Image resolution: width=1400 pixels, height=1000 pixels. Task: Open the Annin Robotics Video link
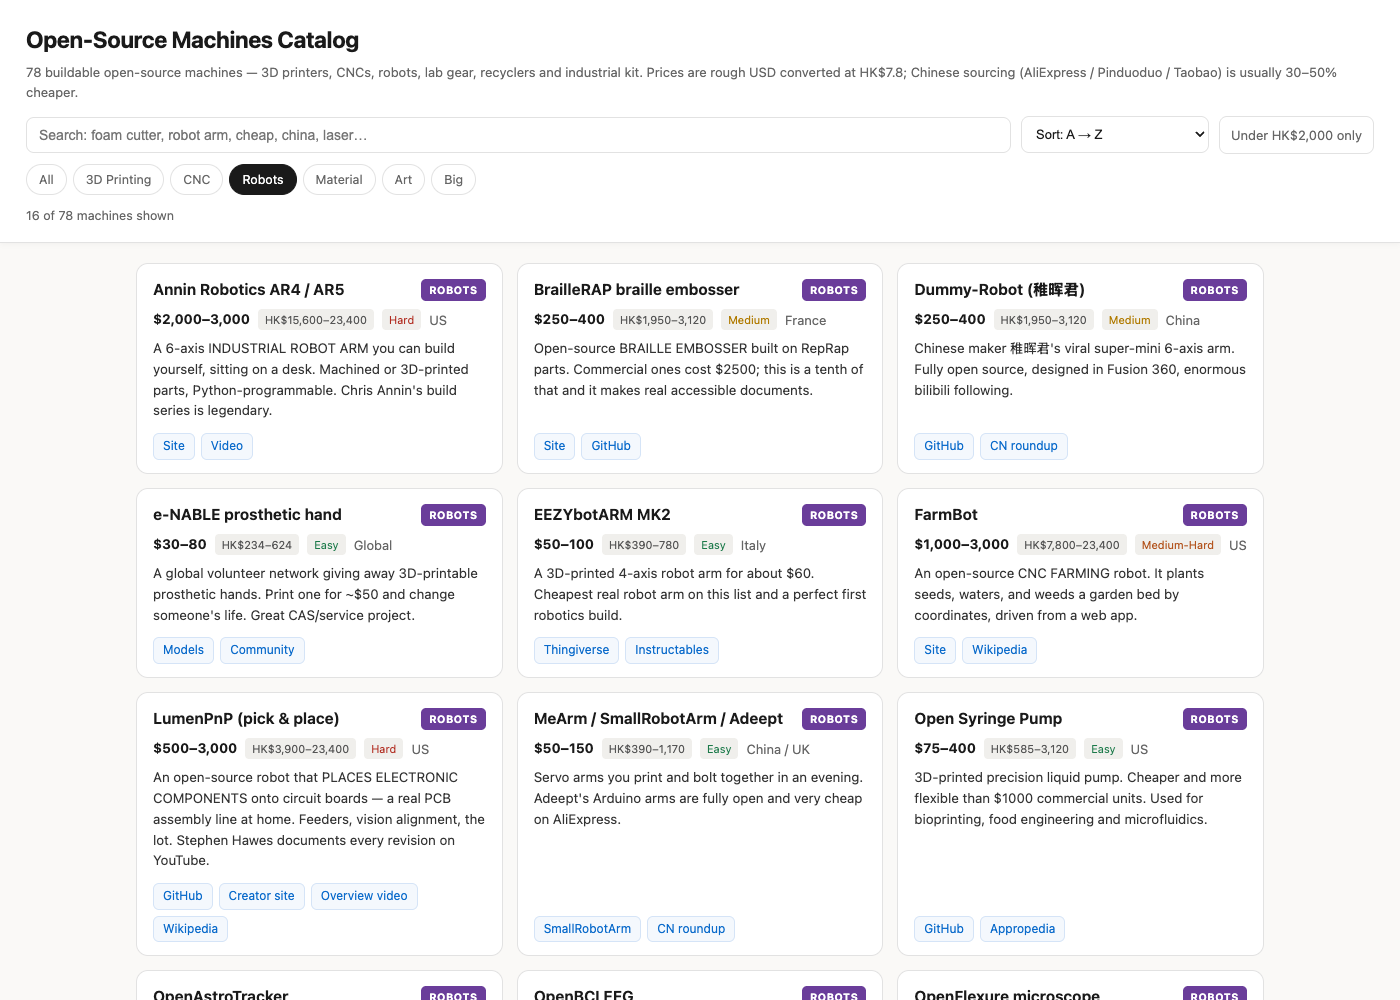click(227, 446)
